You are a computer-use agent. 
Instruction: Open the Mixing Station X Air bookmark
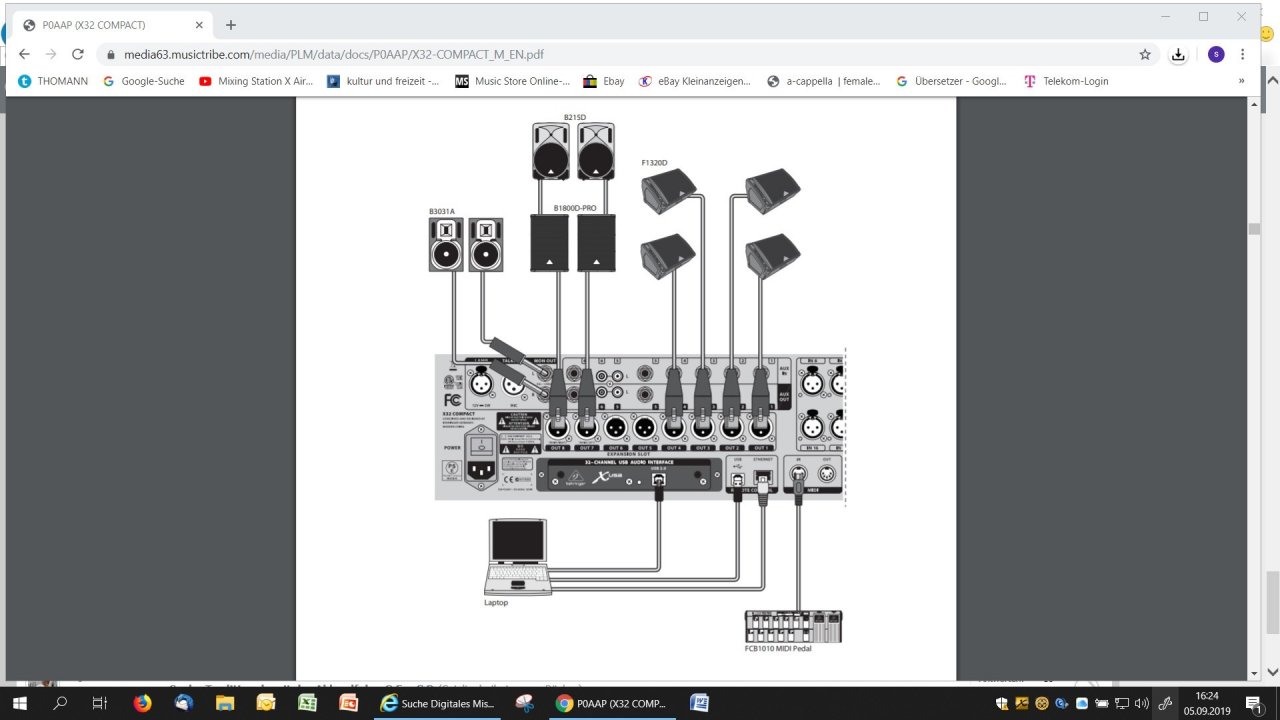pos(256,81)
